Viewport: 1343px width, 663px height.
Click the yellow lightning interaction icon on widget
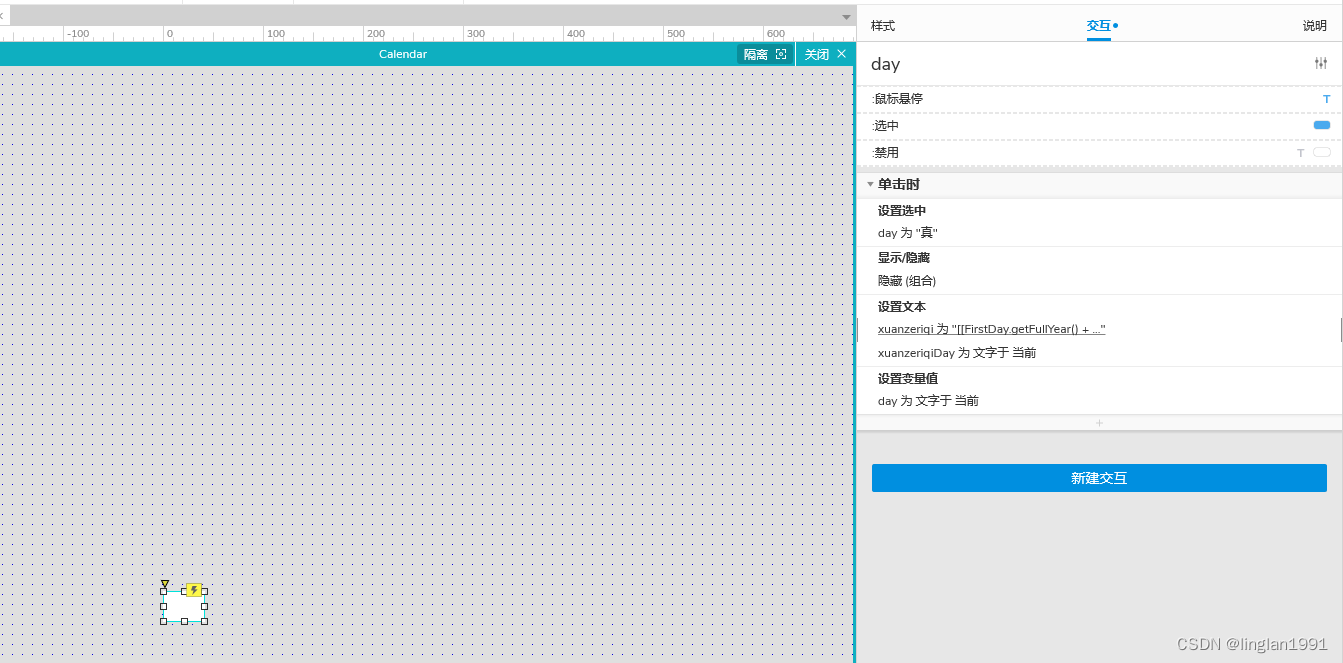193,590
